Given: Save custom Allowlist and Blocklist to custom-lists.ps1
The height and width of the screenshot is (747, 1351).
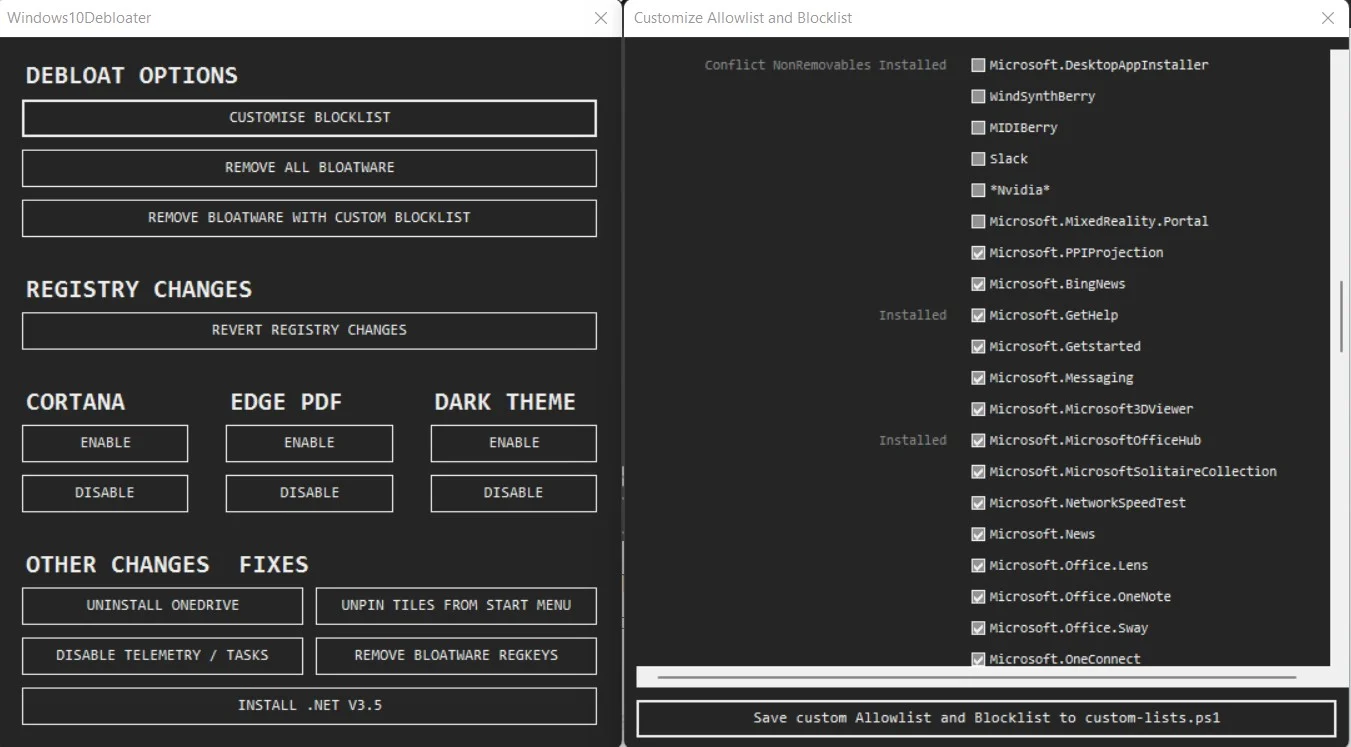Looking at the screenshot, I should (986, 718).
